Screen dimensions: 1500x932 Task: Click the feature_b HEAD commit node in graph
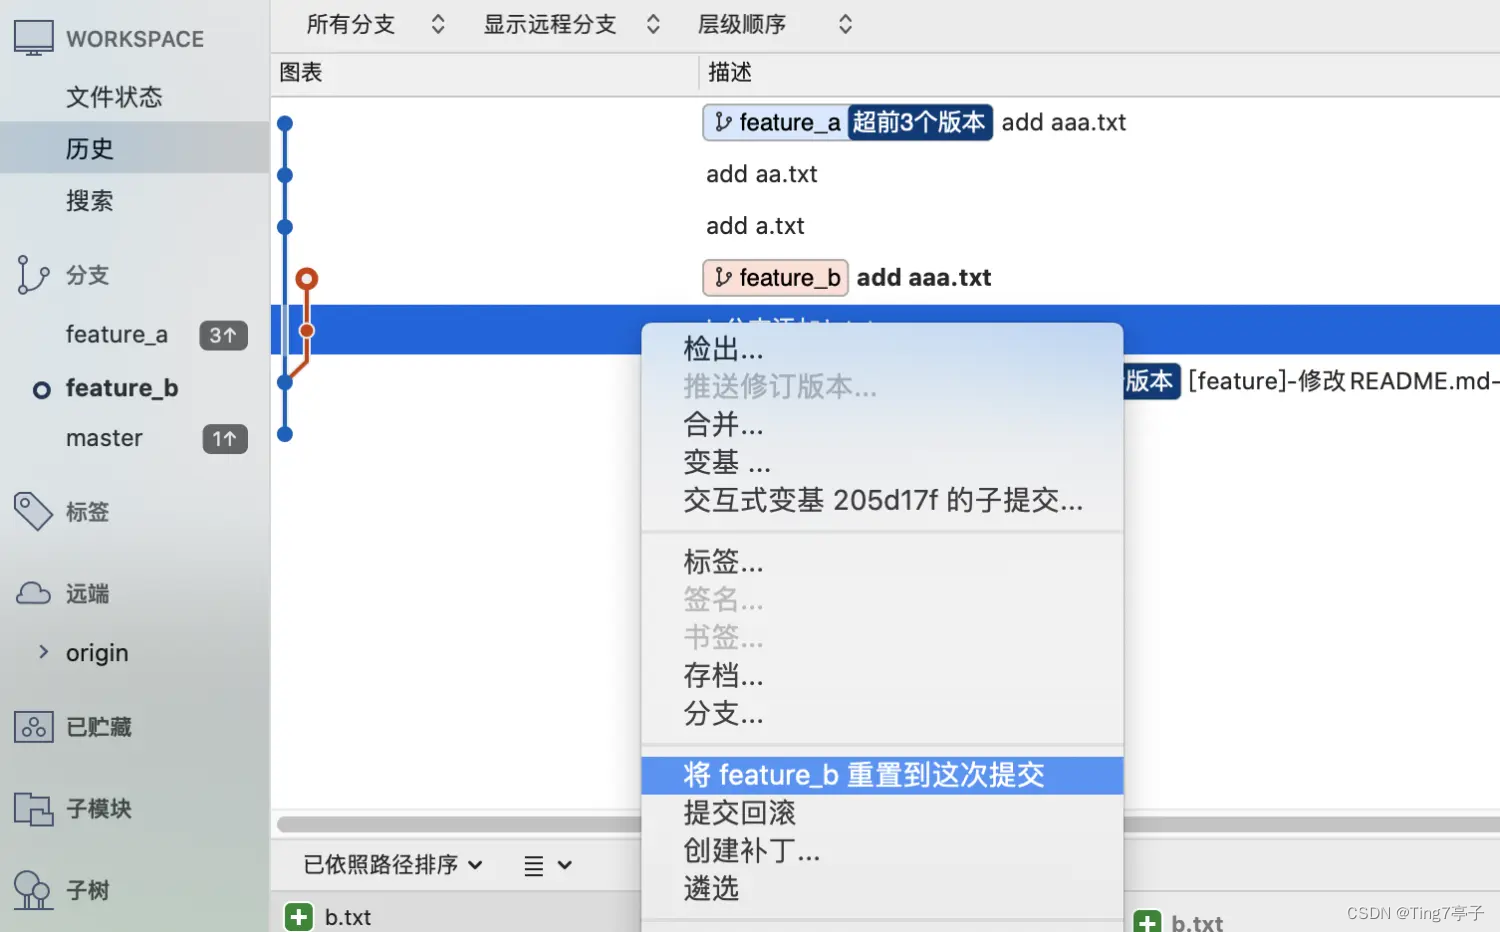tap(307, 279)
